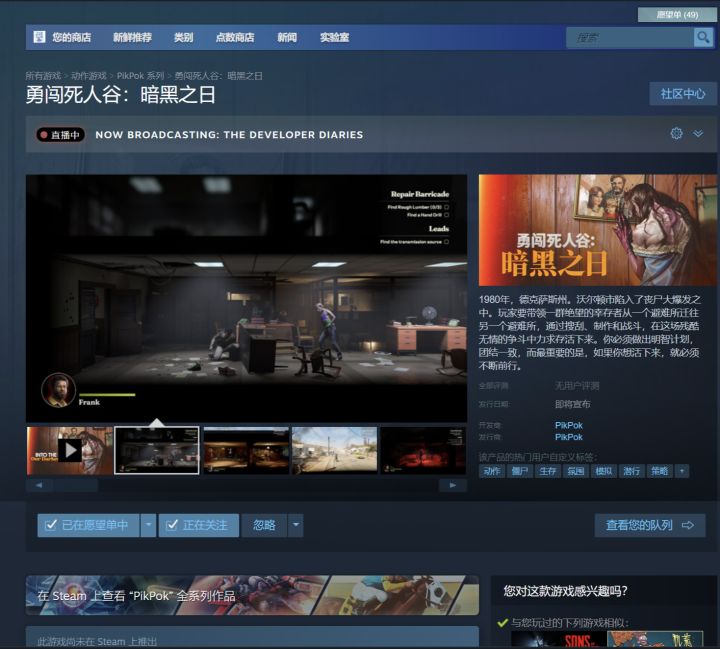
Task: Click the store icon beside 您的商店
Action: (x=39, y=37)
